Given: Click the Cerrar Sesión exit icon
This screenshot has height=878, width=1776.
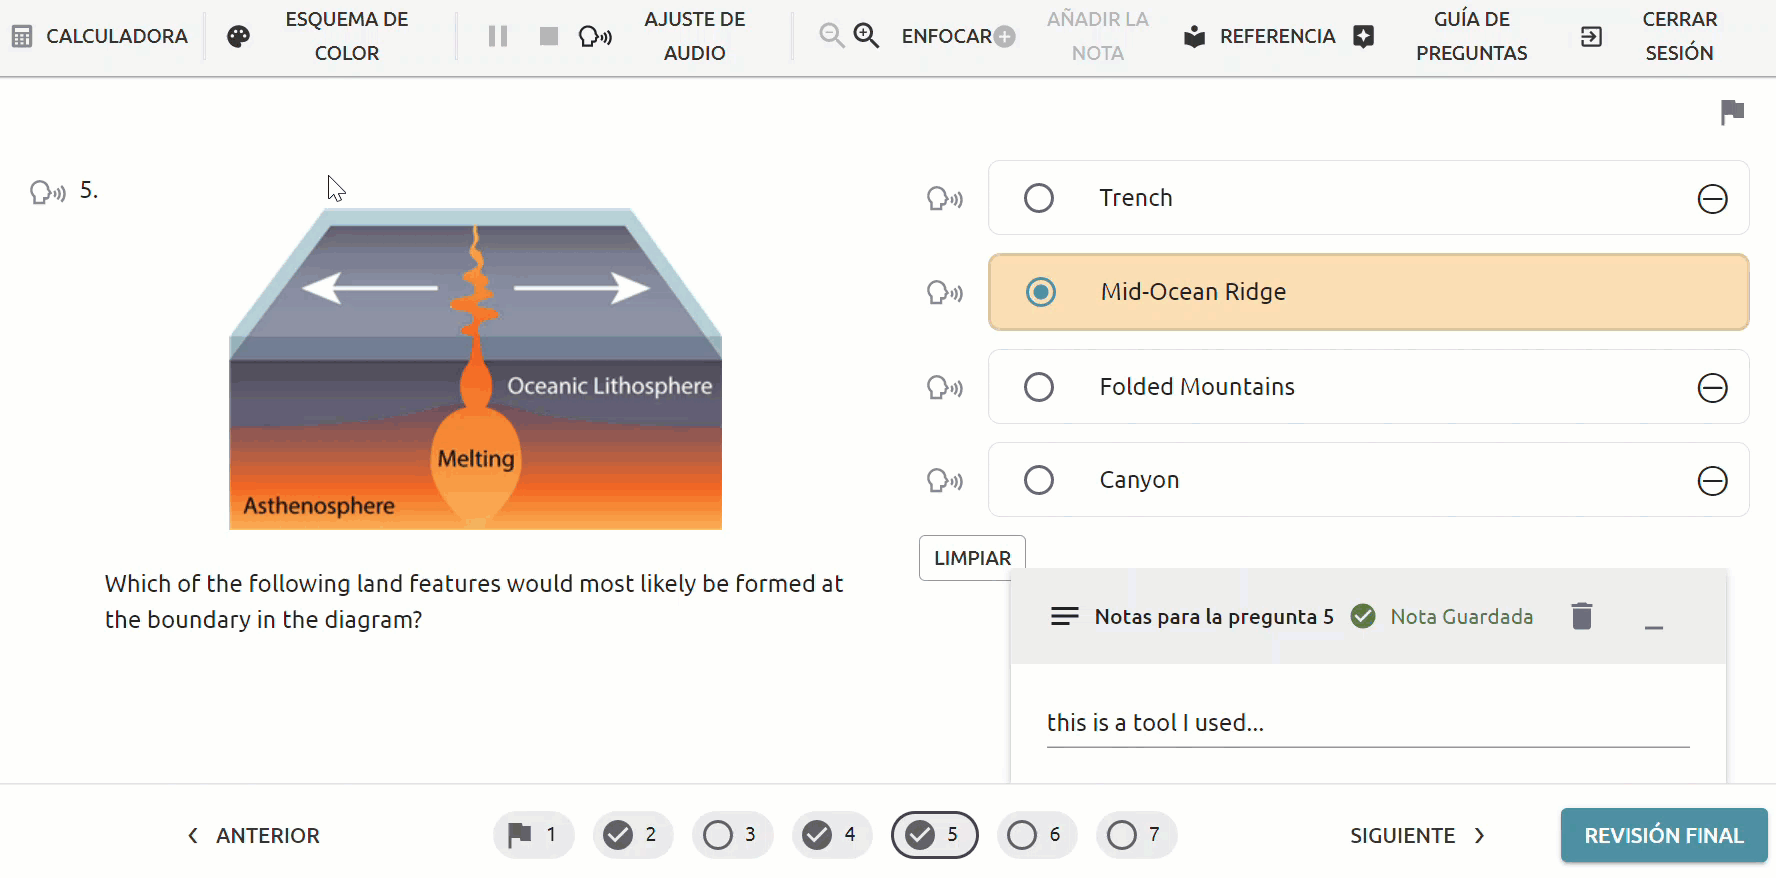Looking at the screenshot, I should click(1591, 37).
